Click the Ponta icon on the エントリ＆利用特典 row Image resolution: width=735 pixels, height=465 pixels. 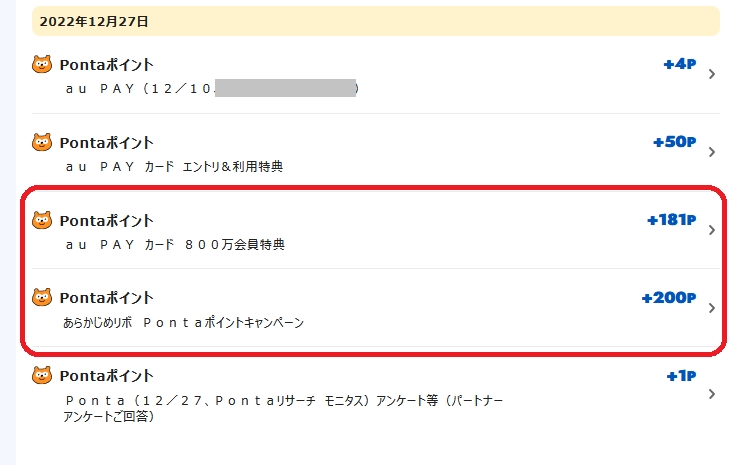click(x=42, y=142)
